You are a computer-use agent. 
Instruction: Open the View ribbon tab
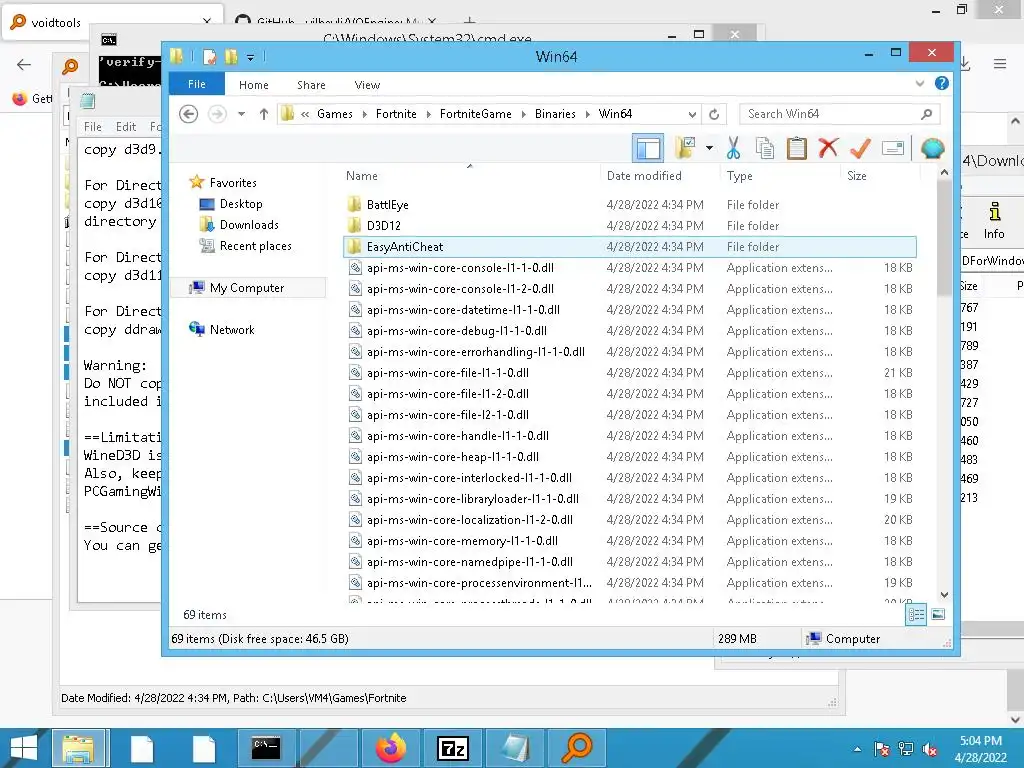367,85
